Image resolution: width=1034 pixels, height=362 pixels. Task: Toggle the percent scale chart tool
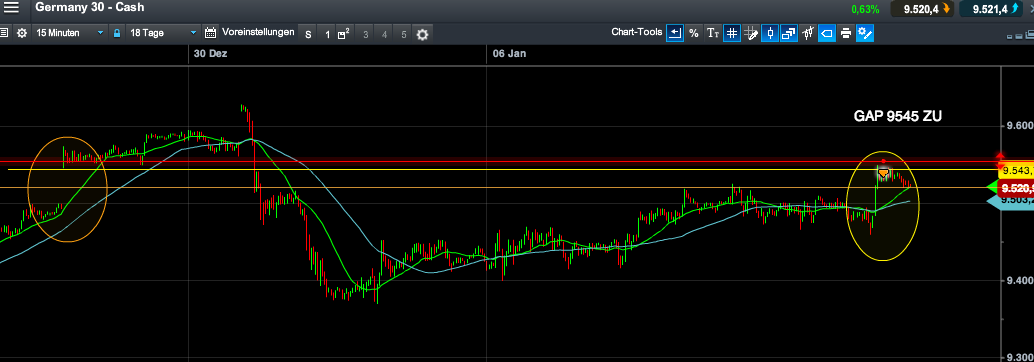coord(694,33)
